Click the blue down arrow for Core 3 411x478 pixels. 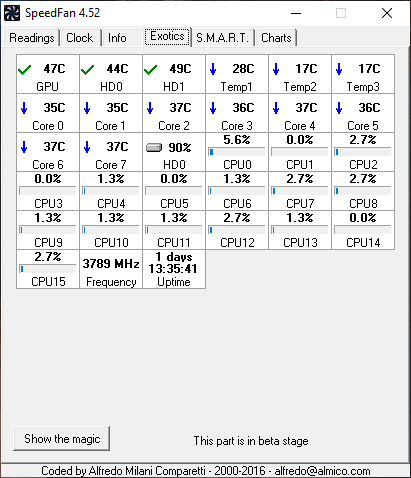tap(213, 108)
